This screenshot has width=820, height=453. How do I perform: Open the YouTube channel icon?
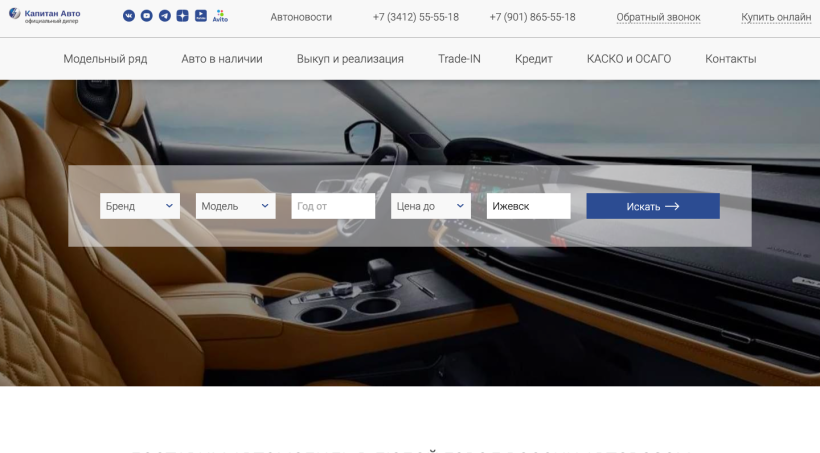click(146, 16)
